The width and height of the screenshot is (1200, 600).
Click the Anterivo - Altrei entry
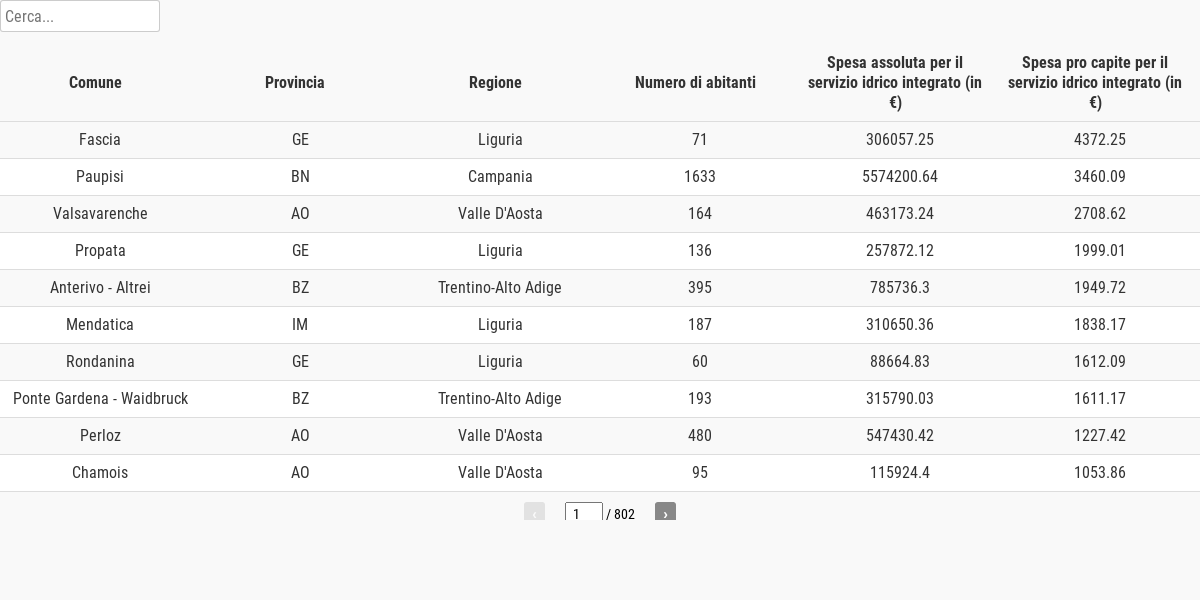(x=100, y=288)
